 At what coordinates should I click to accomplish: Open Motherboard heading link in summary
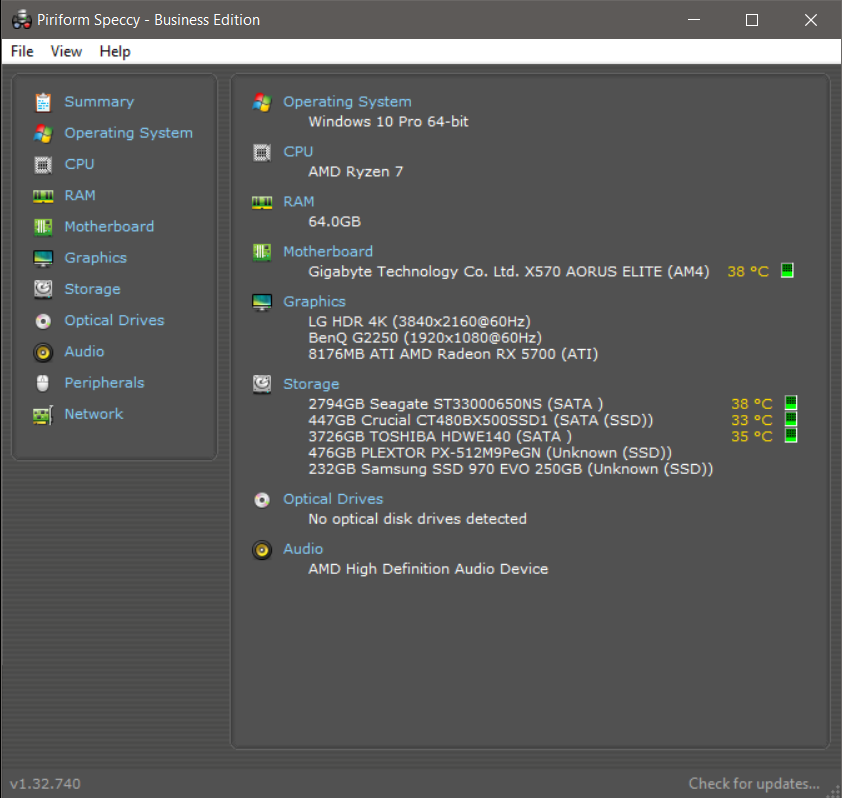pyautogui.click(x=328, y=252)
